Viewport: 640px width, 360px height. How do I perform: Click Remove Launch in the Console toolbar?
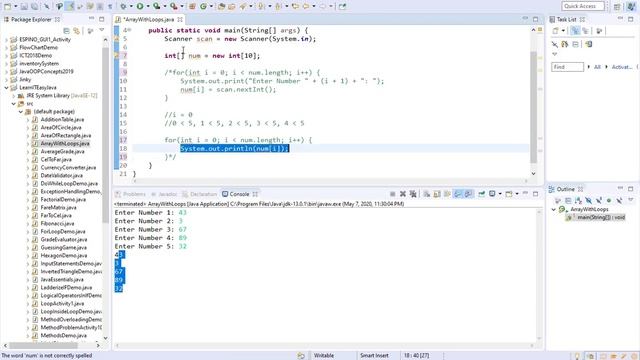coord(403,194)
